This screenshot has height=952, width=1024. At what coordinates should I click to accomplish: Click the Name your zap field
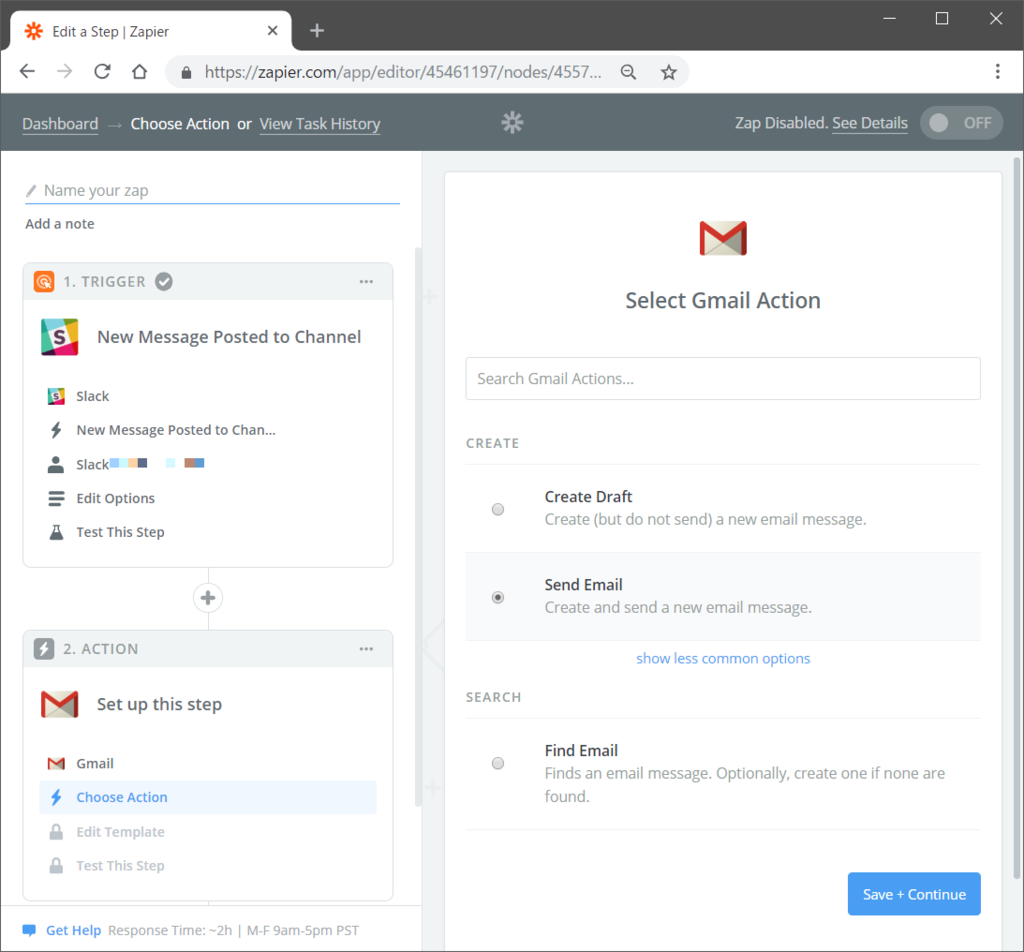tap(212, 191)
